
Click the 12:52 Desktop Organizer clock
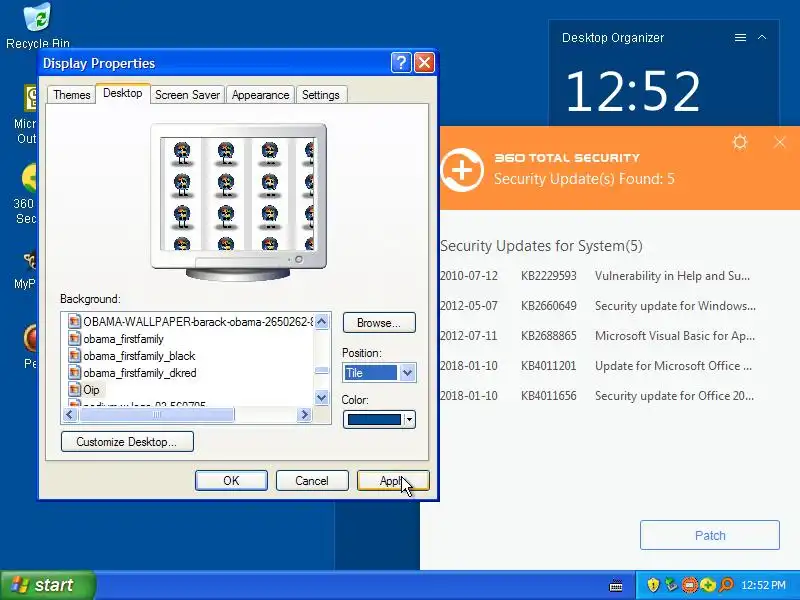pyautogui.click(x=633, y=91)
